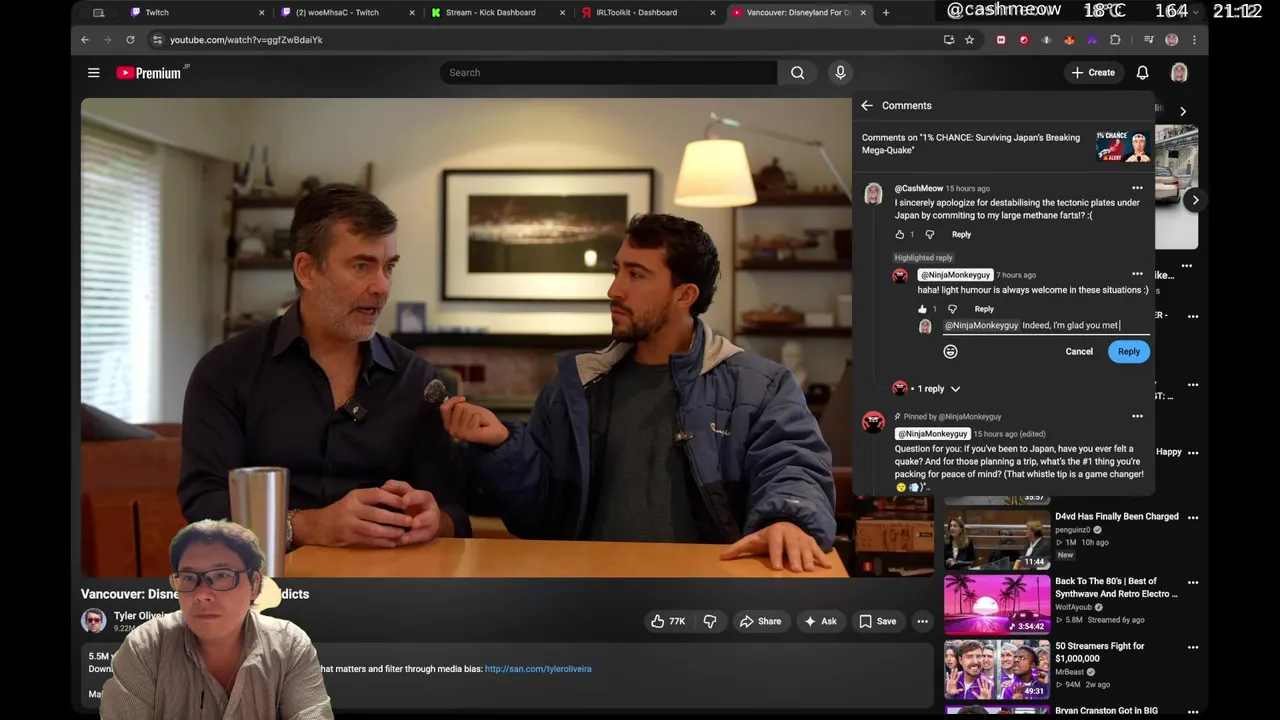Open options for NinjaMonkeyguy's highlighted reply

(x=1137, y=274)
